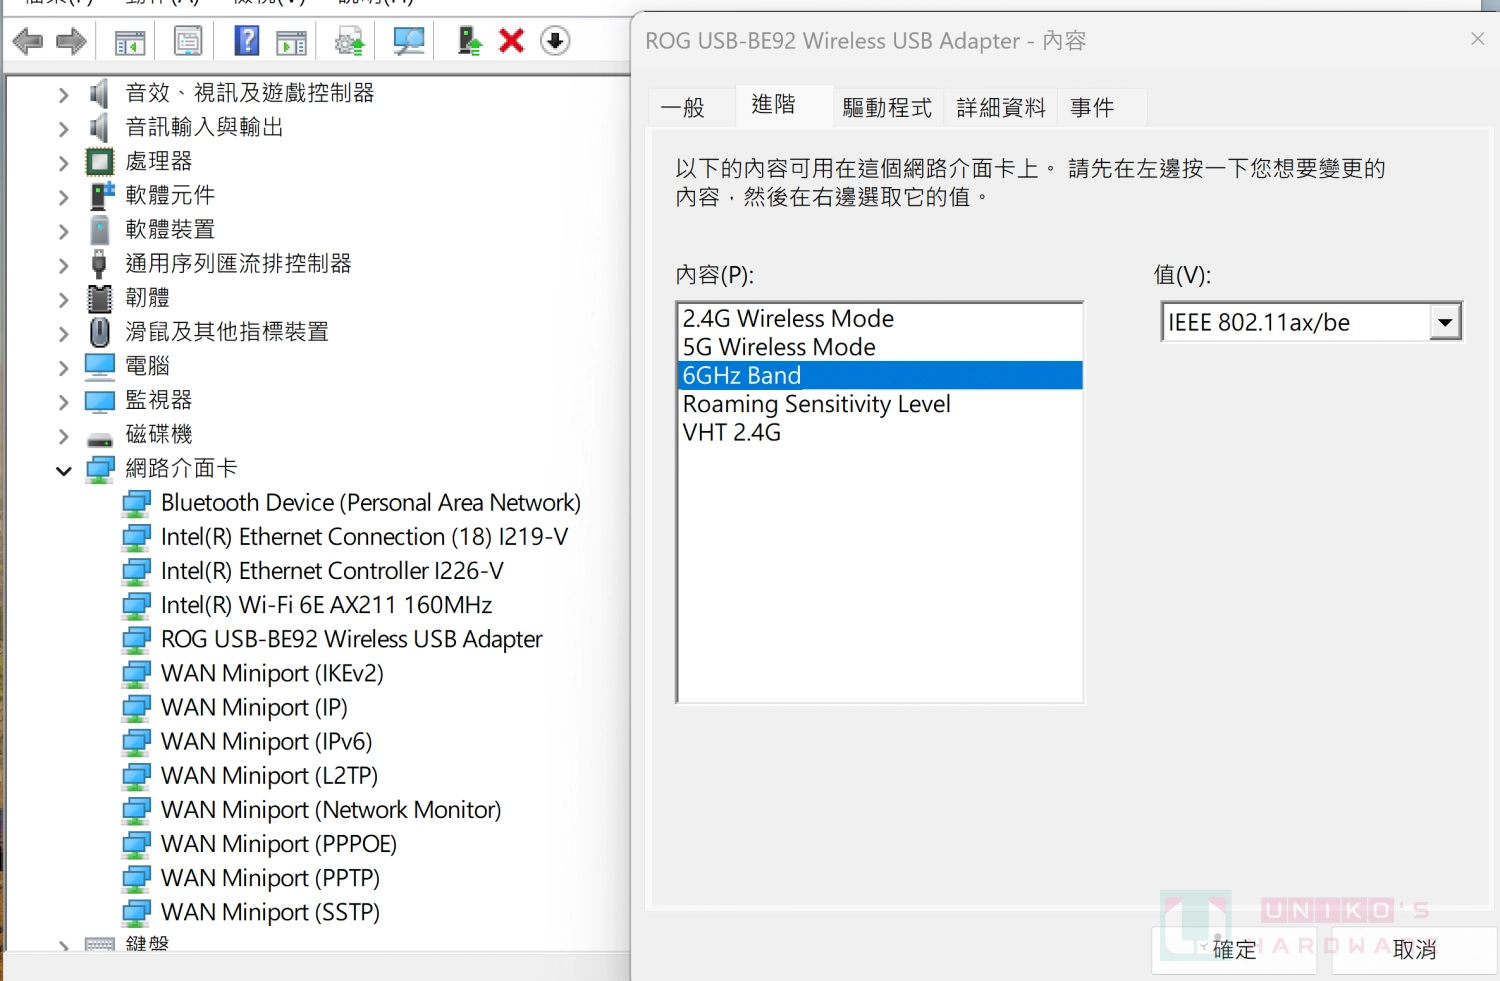Click the red X uninstall device icon

pyautogui.click(x=512, y=41)
